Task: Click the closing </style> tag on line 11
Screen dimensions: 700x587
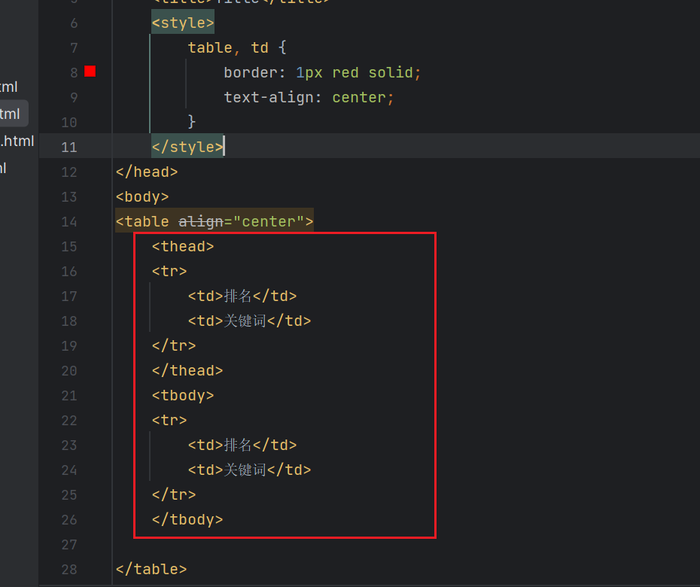Action: pyautogui.click(x=188, y=147)
